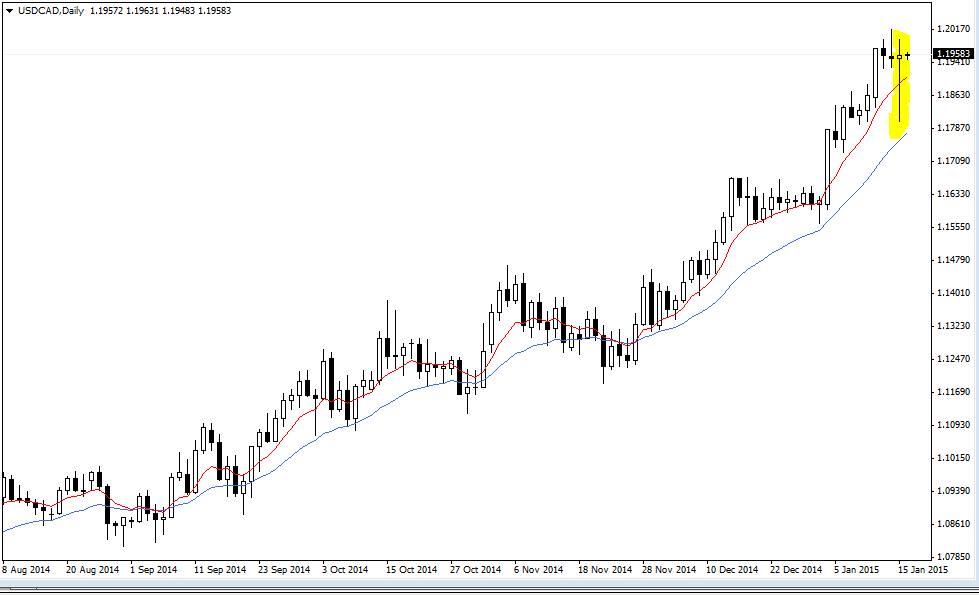Click the 1.10150 price axis label
The image size is (979, 595).
[x=954, y=458]
